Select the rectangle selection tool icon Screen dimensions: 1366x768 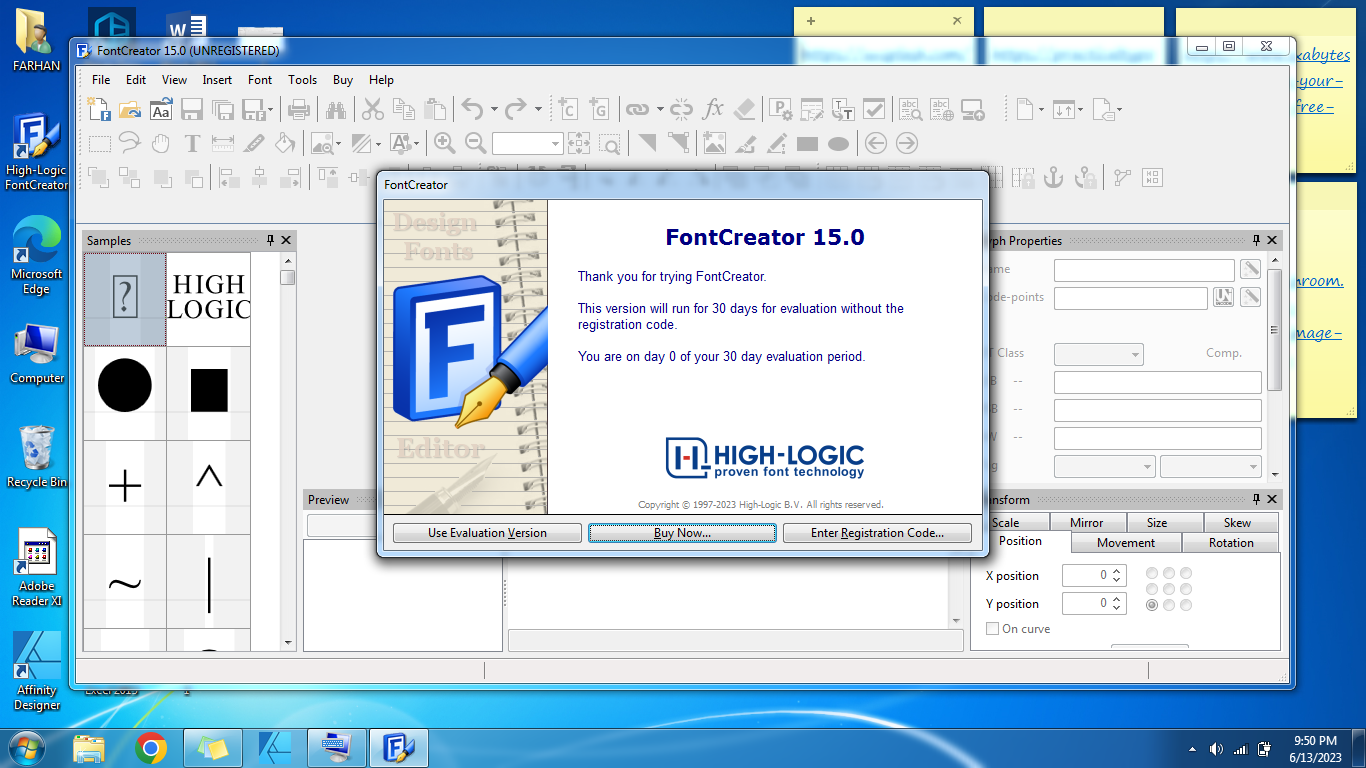(99, 143)
